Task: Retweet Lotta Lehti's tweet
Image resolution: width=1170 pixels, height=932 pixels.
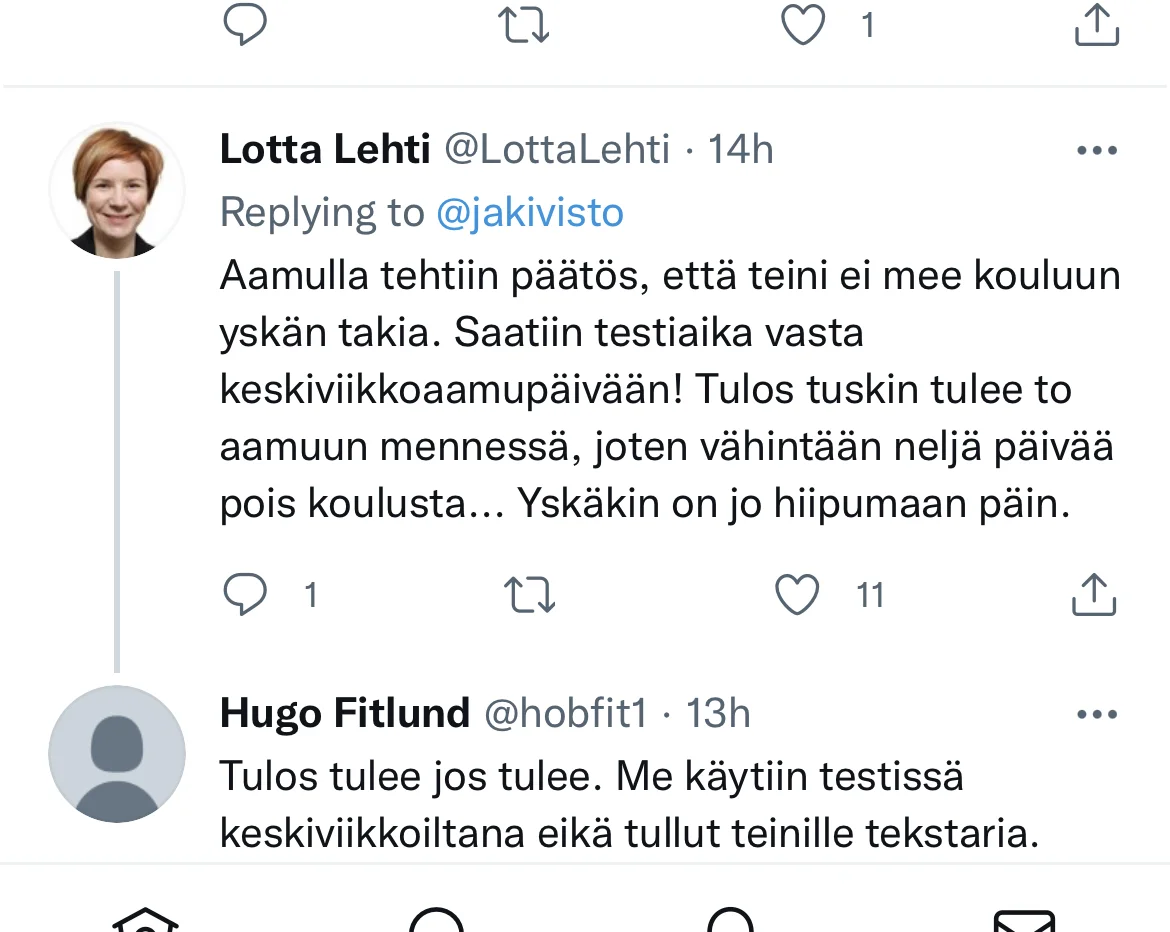Action: [x=530, y=596]
